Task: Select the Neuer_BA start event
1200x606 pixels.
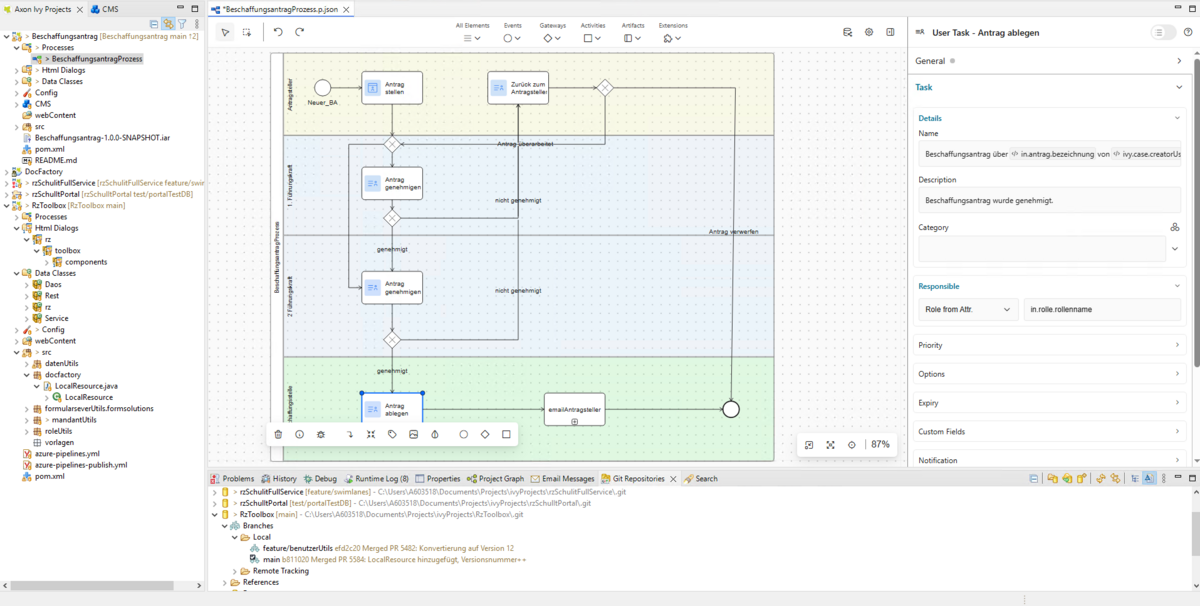Action: 322,88
